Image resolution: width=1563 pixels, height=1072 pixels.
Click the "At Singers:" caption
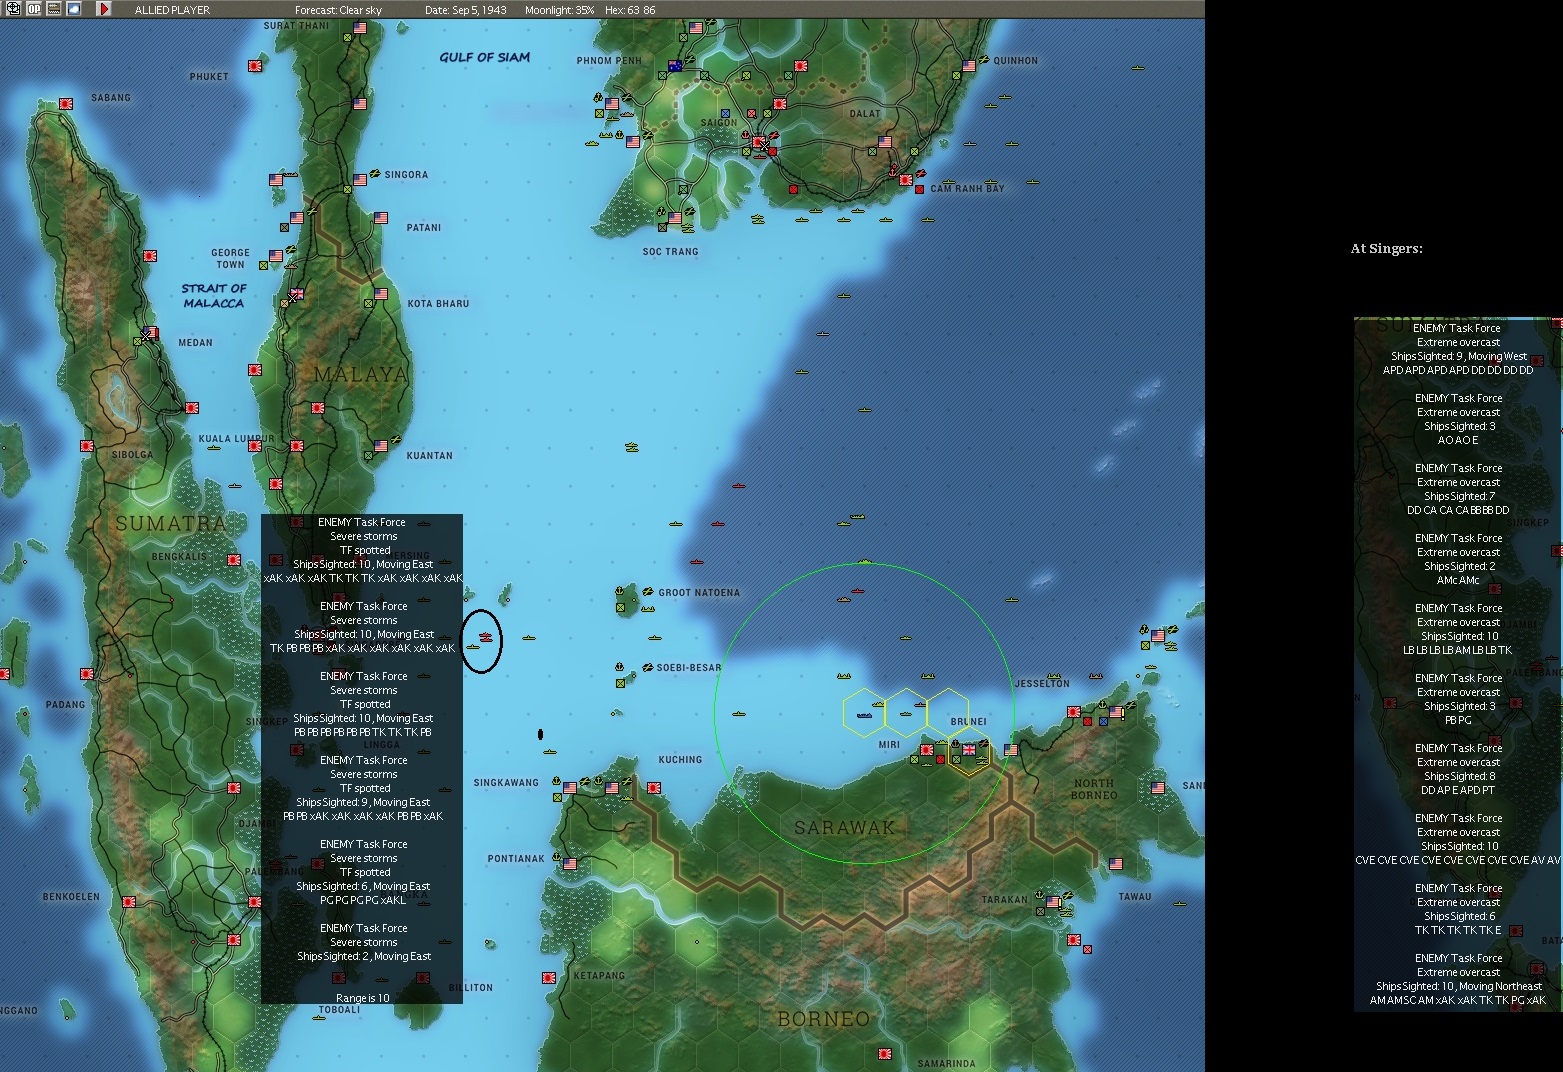(1386, 248)
